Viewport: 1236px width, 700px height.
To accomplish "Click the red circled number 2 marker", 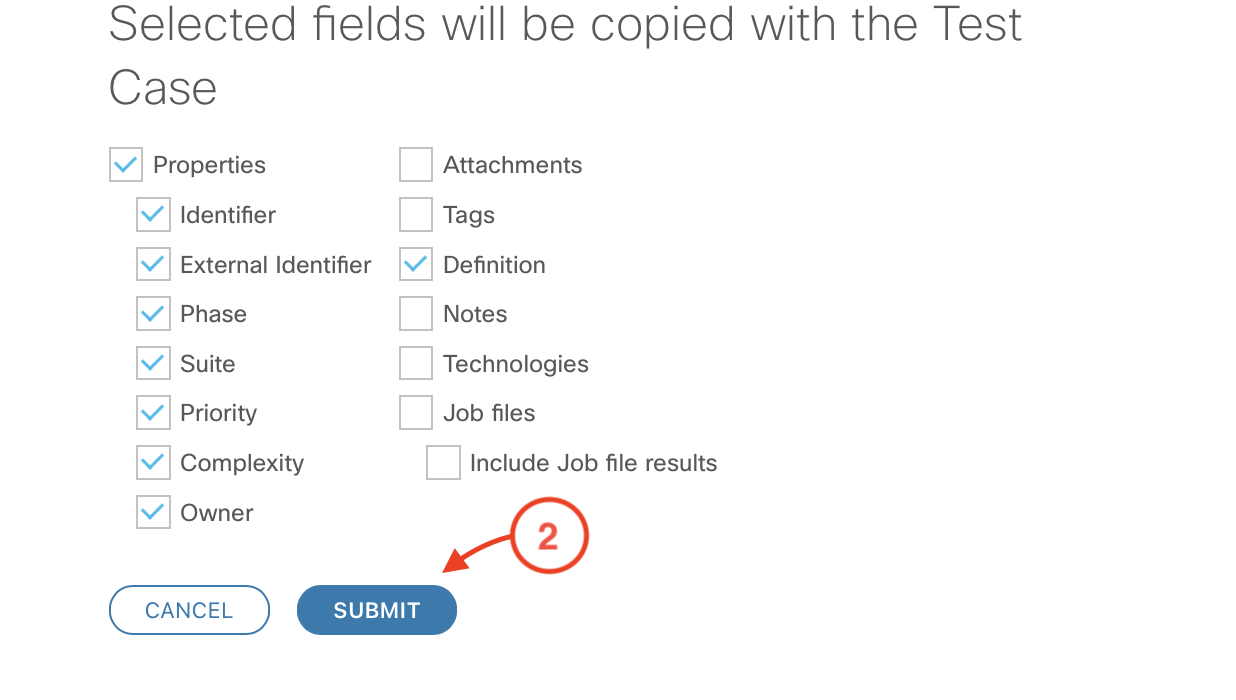I will pos(548,537).
